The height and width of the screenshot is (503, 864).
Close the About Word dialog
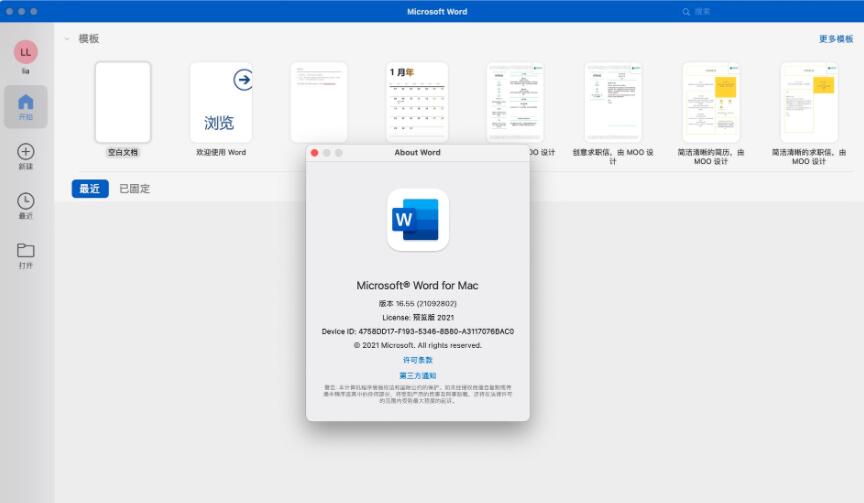tap(315, 153)
